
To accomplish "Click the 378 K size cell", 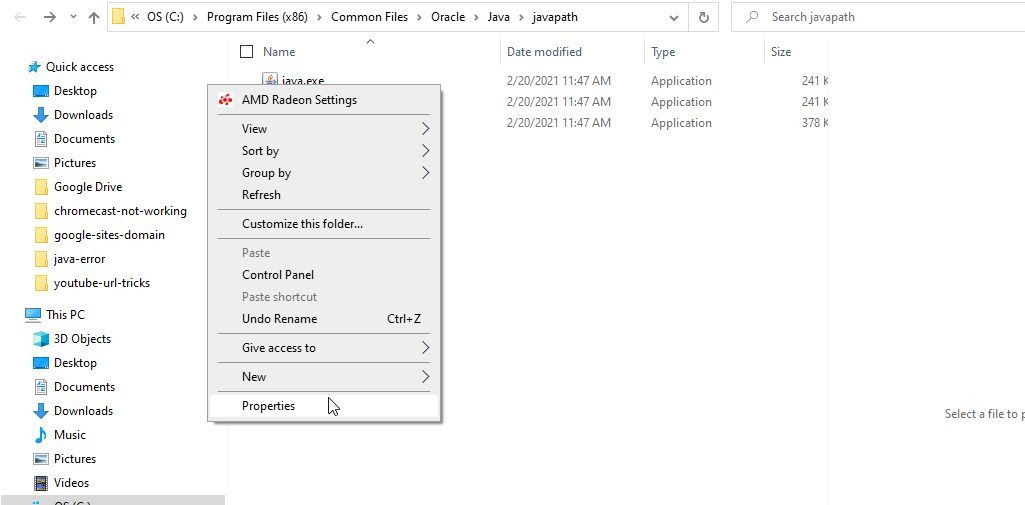I will coord(815,123).
